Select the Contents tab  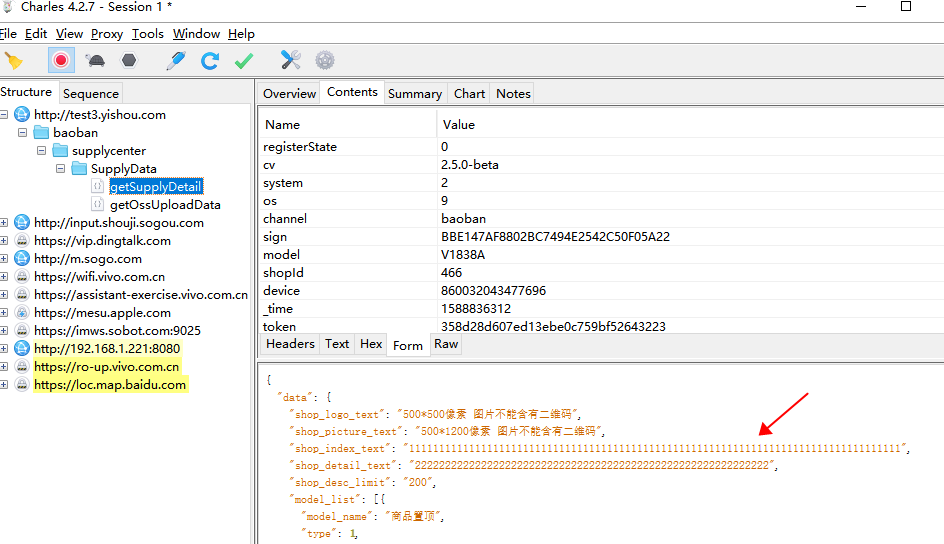coord(352,92)
